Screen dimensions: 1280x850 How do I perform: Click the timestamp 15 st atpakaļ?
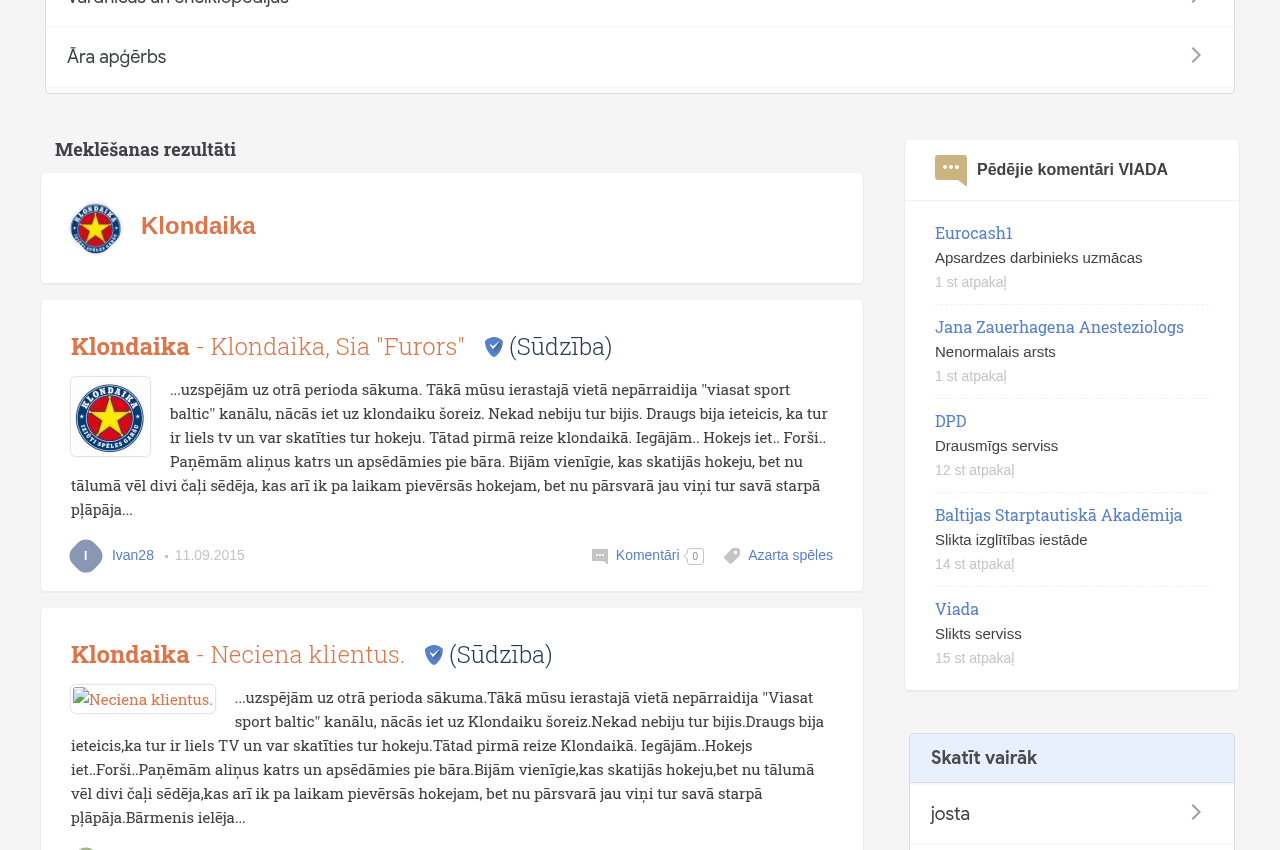tap(975, 658)
